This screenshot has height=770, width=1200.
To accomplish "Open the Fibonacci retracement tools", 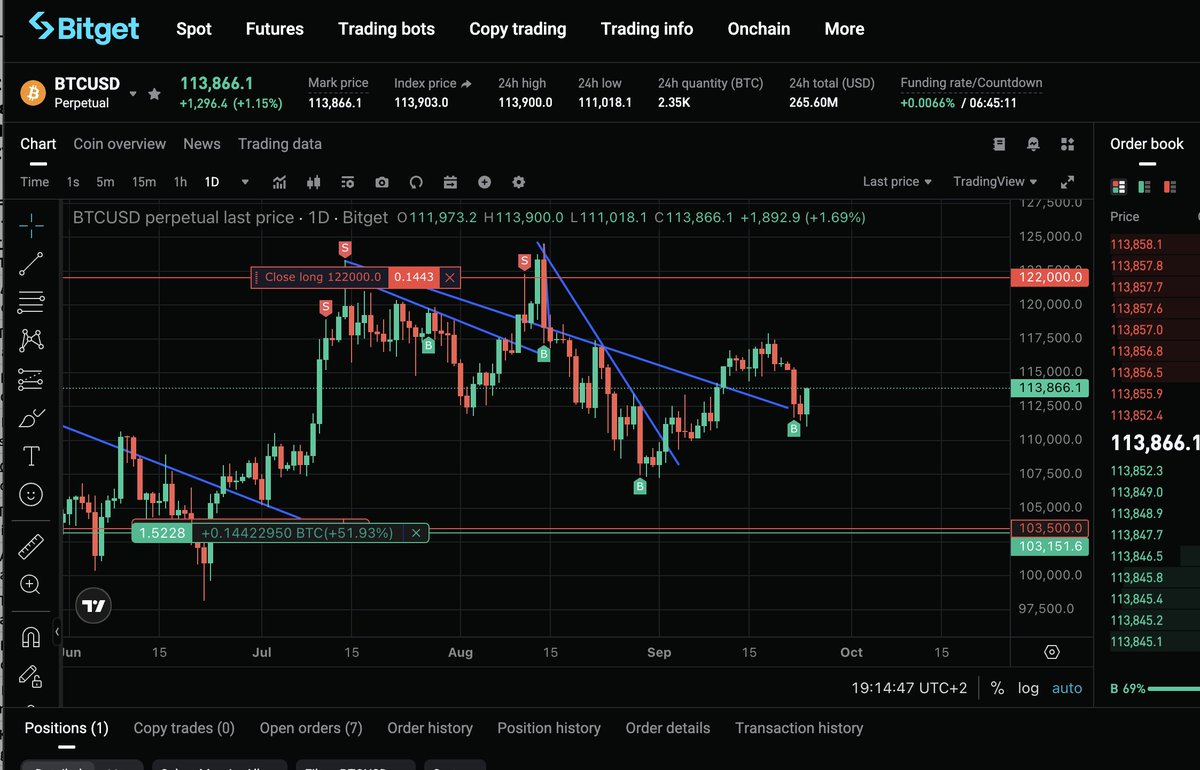I will click(x=31, y=302).
